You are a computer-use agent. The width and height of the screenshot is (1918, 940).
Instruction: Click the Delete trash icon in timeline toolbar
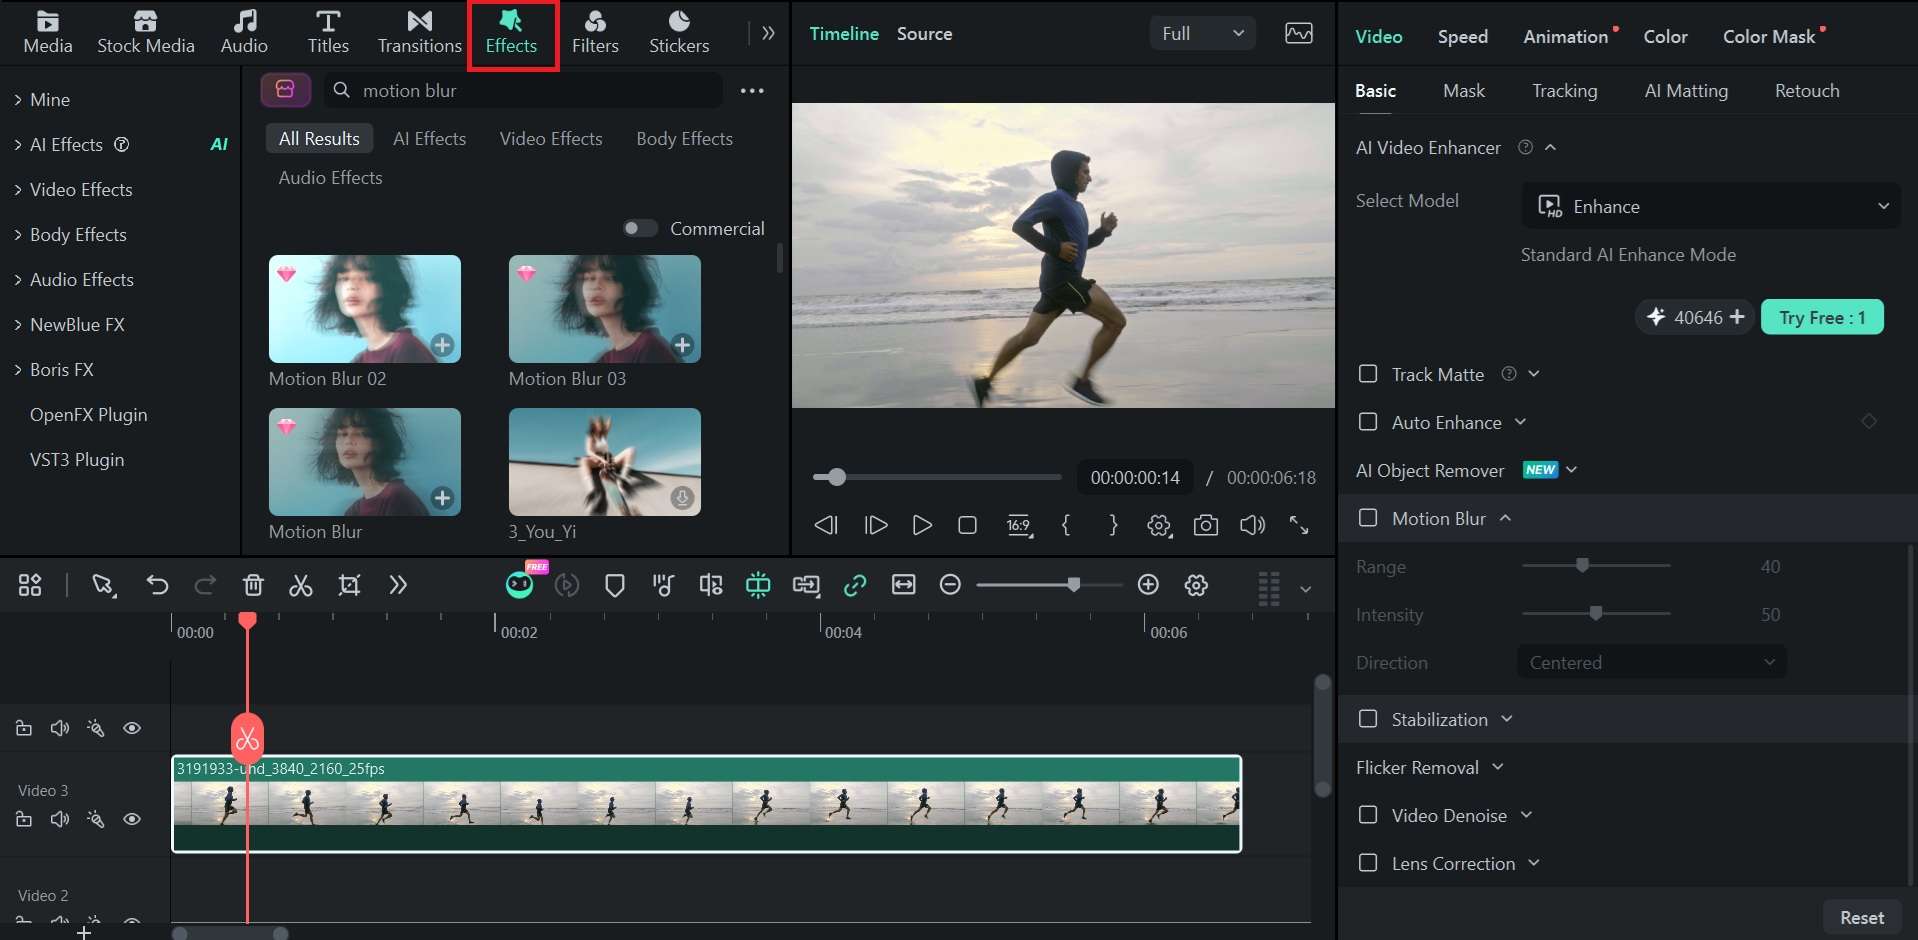coord(253,586)
